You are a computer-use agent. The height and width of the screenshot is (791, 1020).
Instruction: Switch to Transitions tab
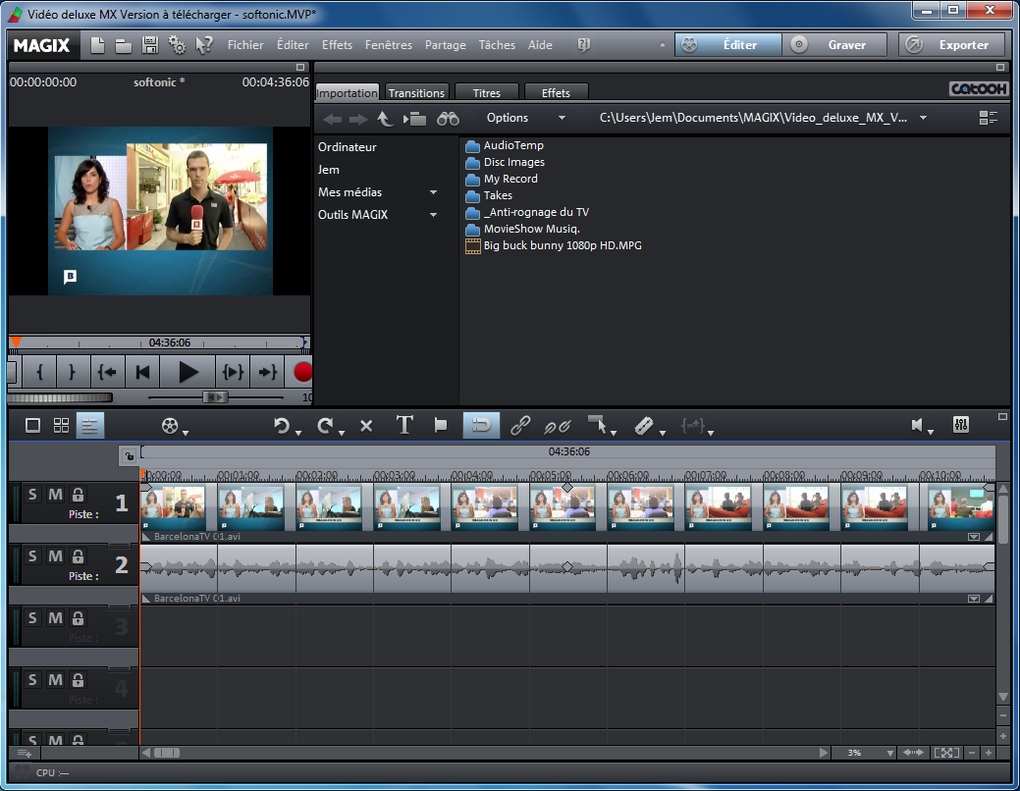[x=416, y=92]
